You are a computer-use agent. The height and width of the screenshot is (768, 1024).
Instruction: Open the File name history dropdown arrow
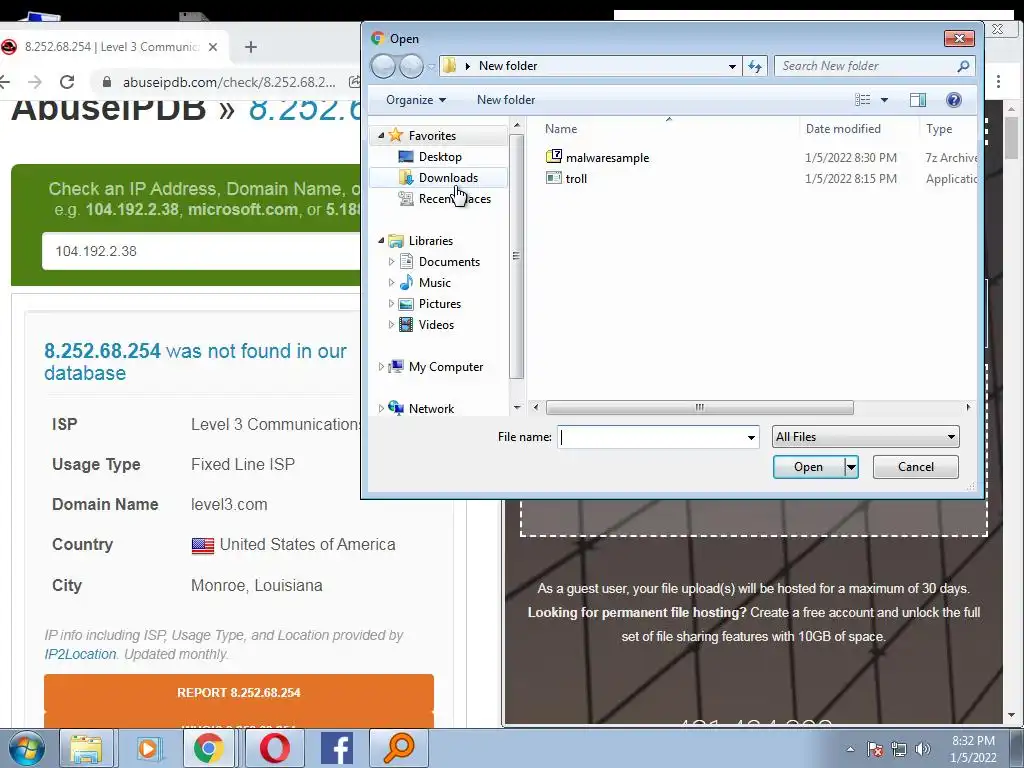(751, 438)
